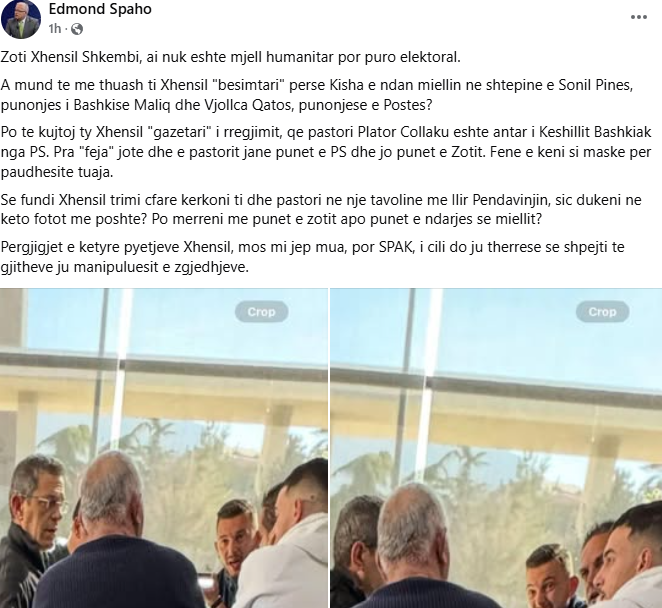Click the dark-haired young man in right photo
The height and width of the screenshot is (608, 662).
coord(631,557)
